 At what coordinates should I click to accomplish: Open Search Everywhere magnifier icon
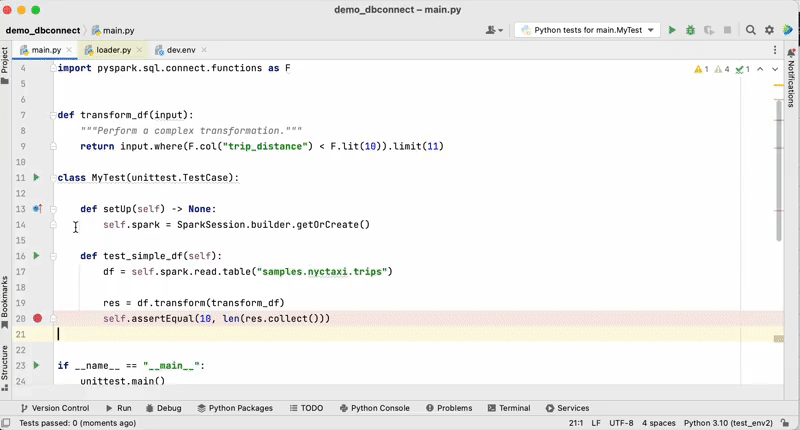(x=750, y=30)
